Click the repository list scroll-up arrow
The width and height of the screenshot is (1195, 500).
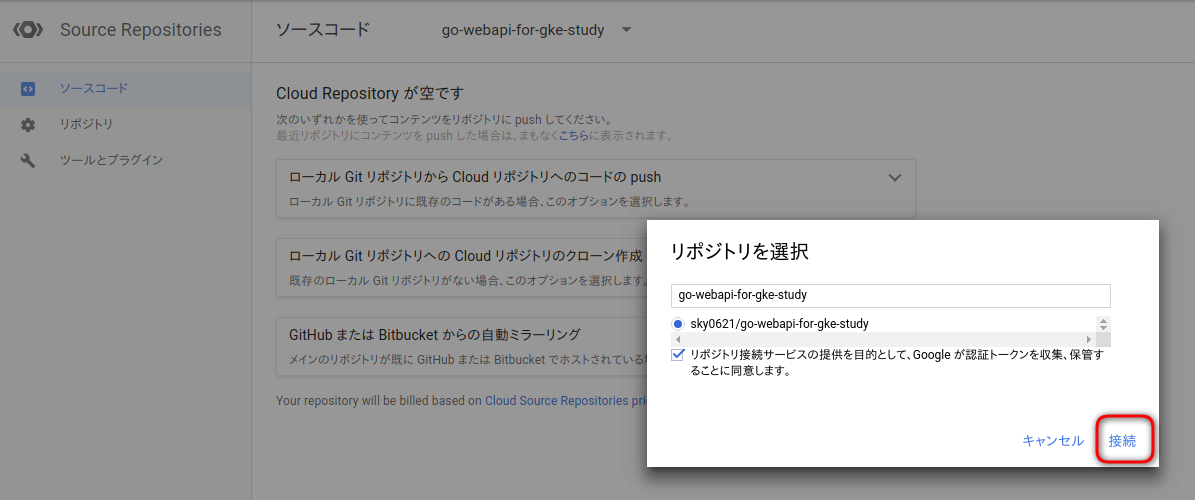point(1104,321)
